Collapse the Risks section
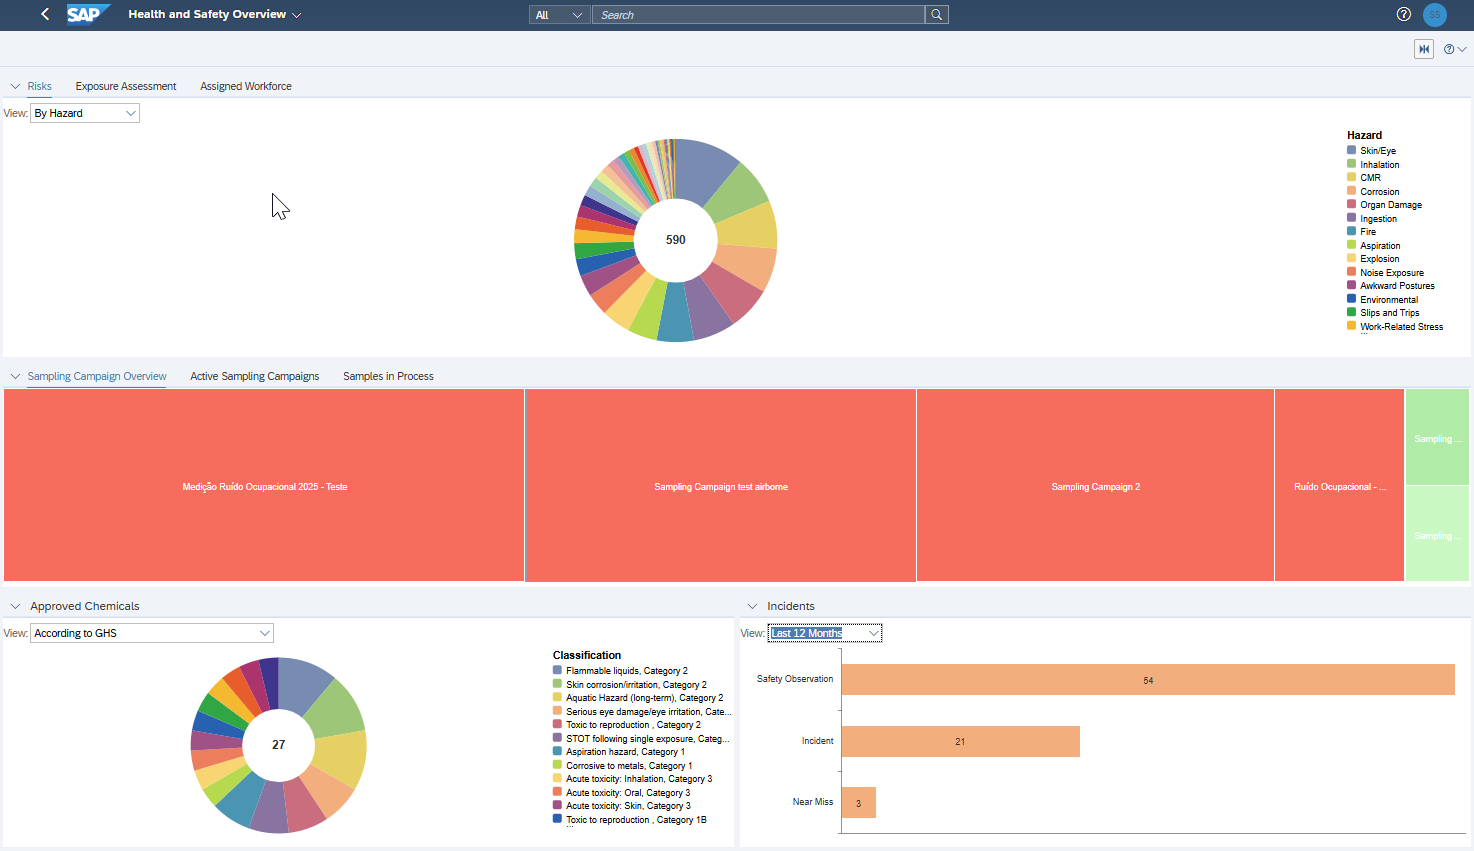The width and height of the screenshot is (1474, 851). point(15,86)
